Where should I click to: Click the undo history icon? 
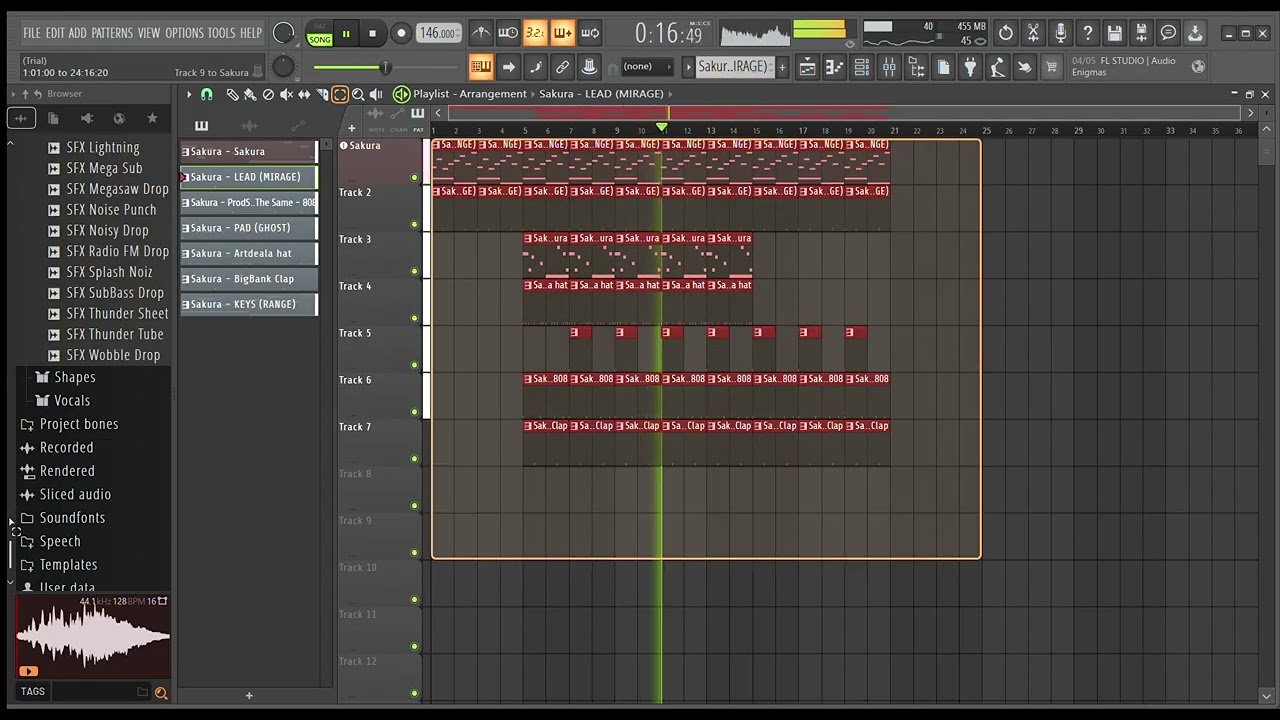coord(1006,33)
